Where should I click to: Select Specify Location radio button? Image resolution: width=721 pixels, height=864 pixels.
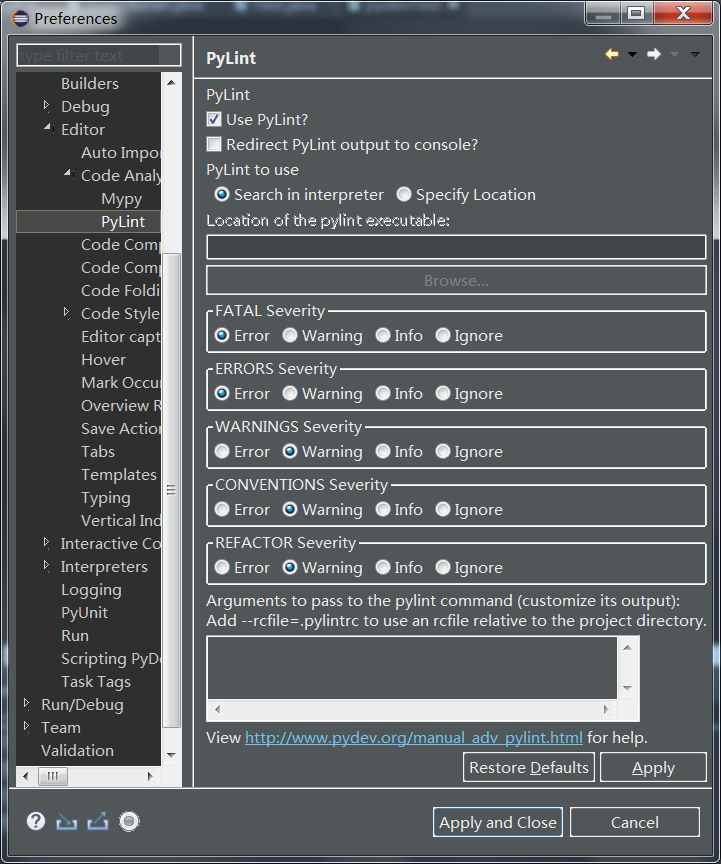tap(404, 195)
